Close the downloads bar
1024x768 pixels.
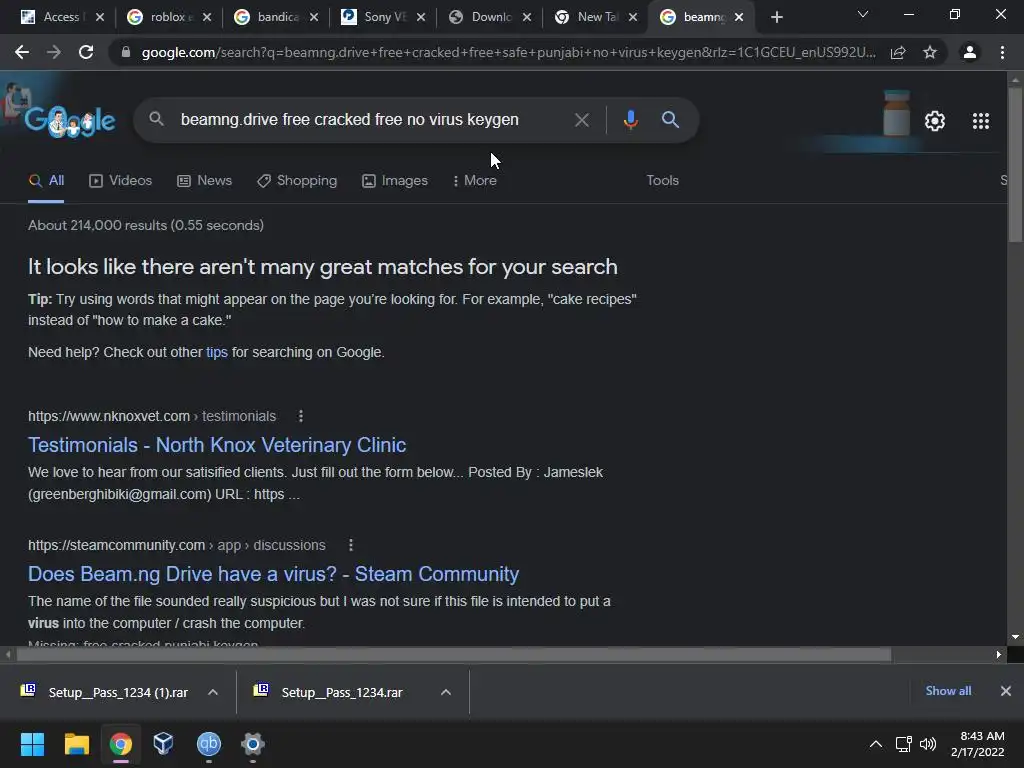pyautogui.click(x=1006, y=691)
